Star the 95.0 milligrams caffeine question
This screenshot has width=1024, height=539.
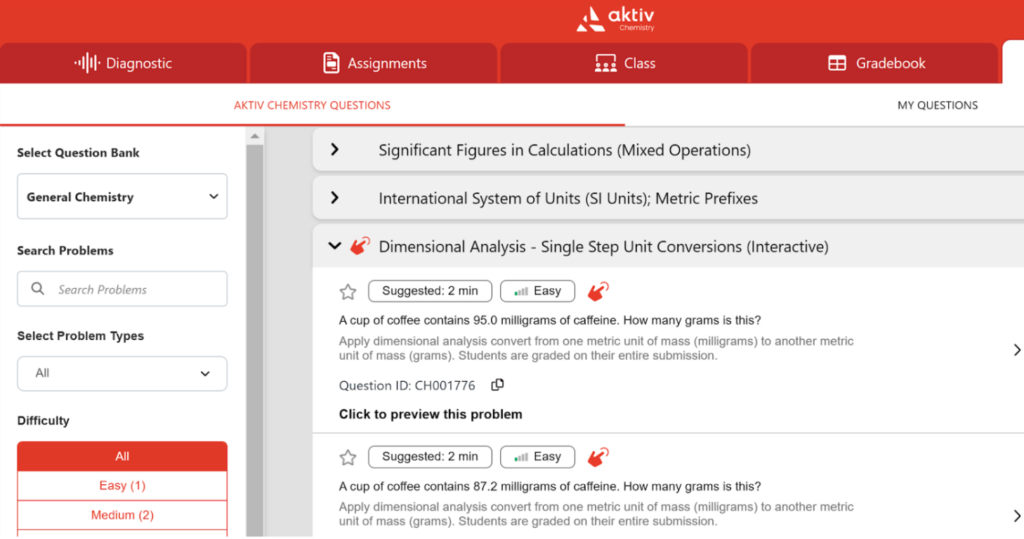pos(348,292)
